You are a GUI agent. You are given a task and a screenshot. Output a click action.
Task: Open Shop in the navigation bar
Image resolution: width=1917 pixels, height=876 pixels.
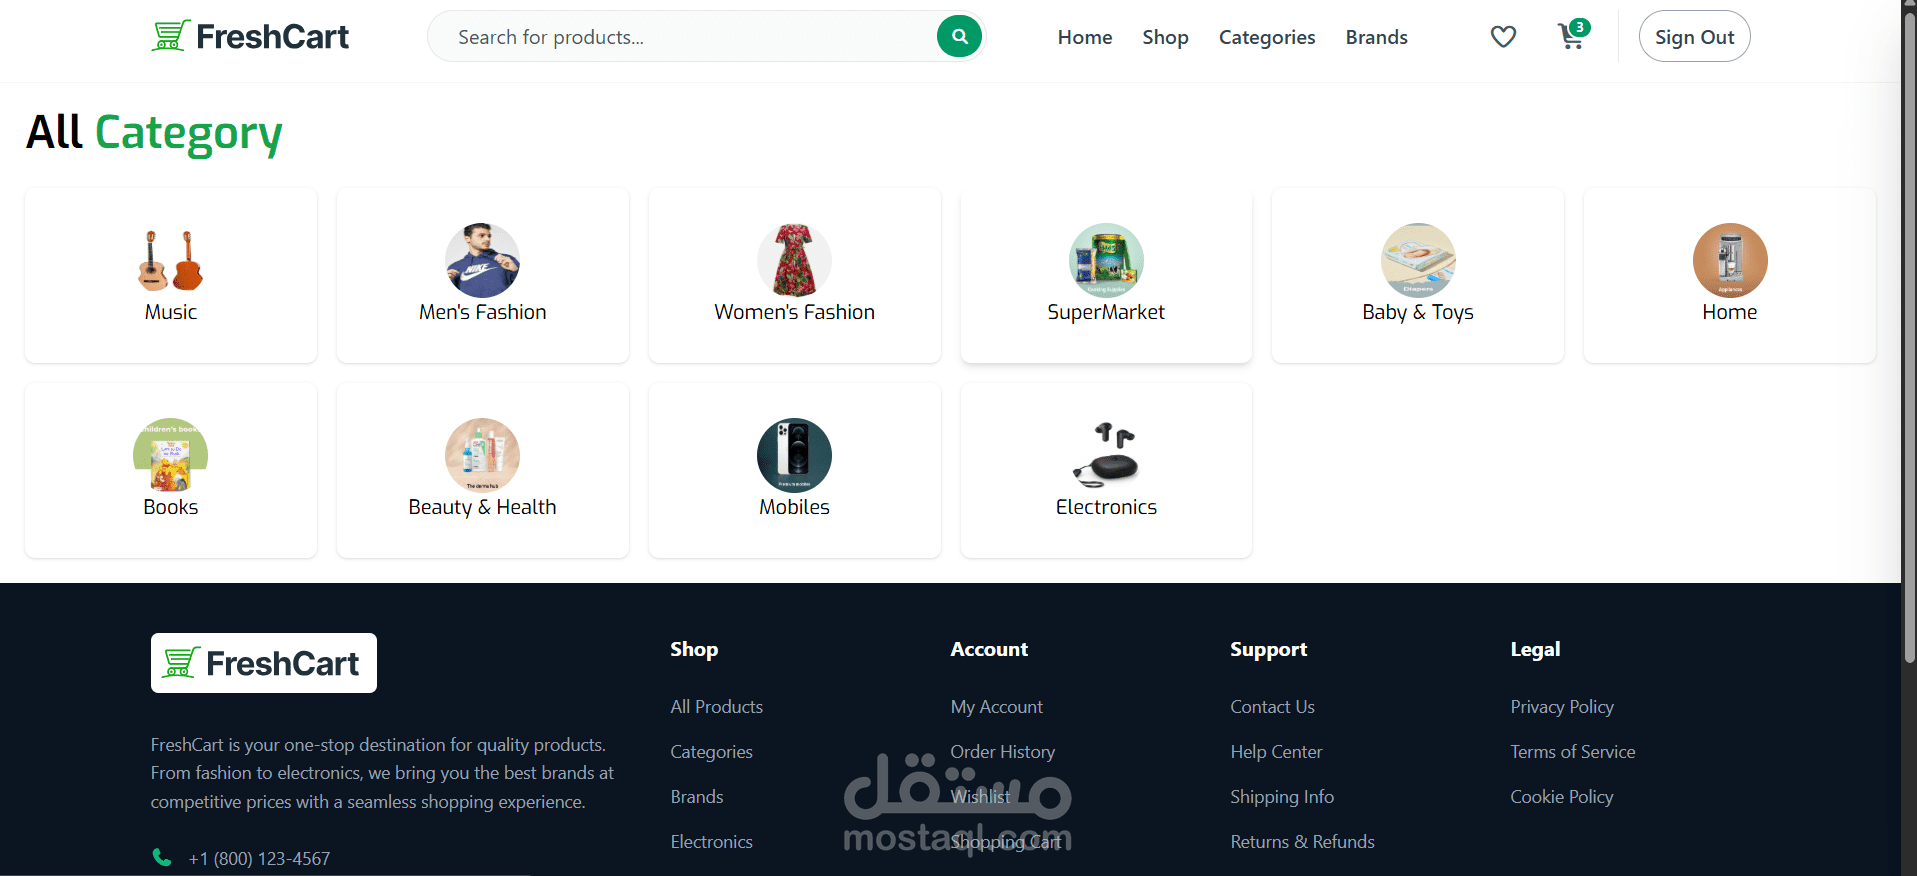click(1166, 37)
